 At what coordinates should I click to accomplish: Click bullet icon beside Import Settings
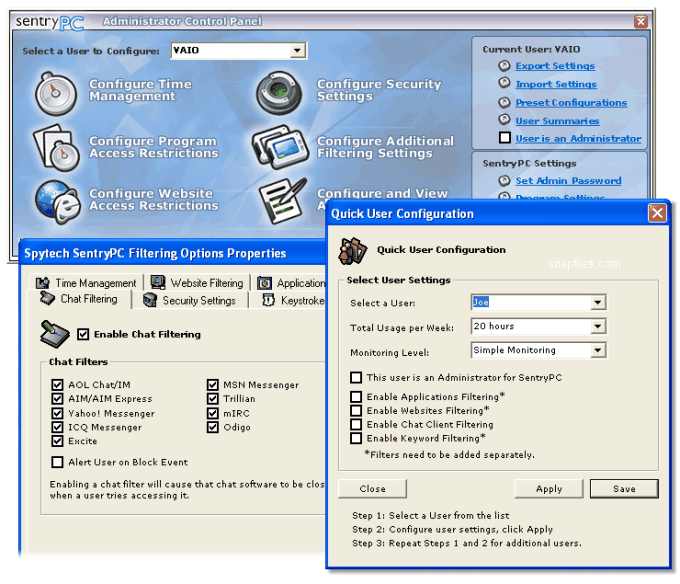[504, 82]
